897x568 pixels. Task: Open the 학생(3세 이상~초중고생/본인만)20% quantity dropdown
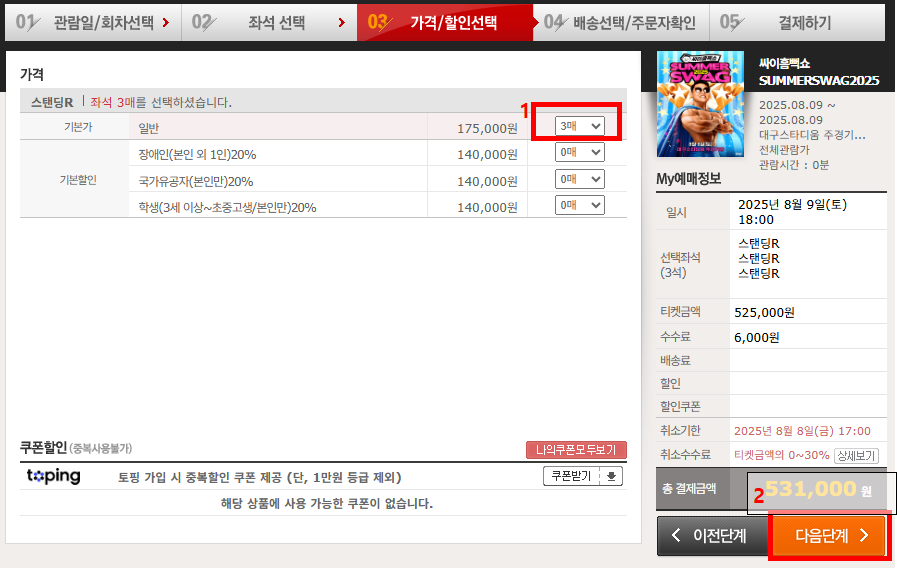coord(580,205)
